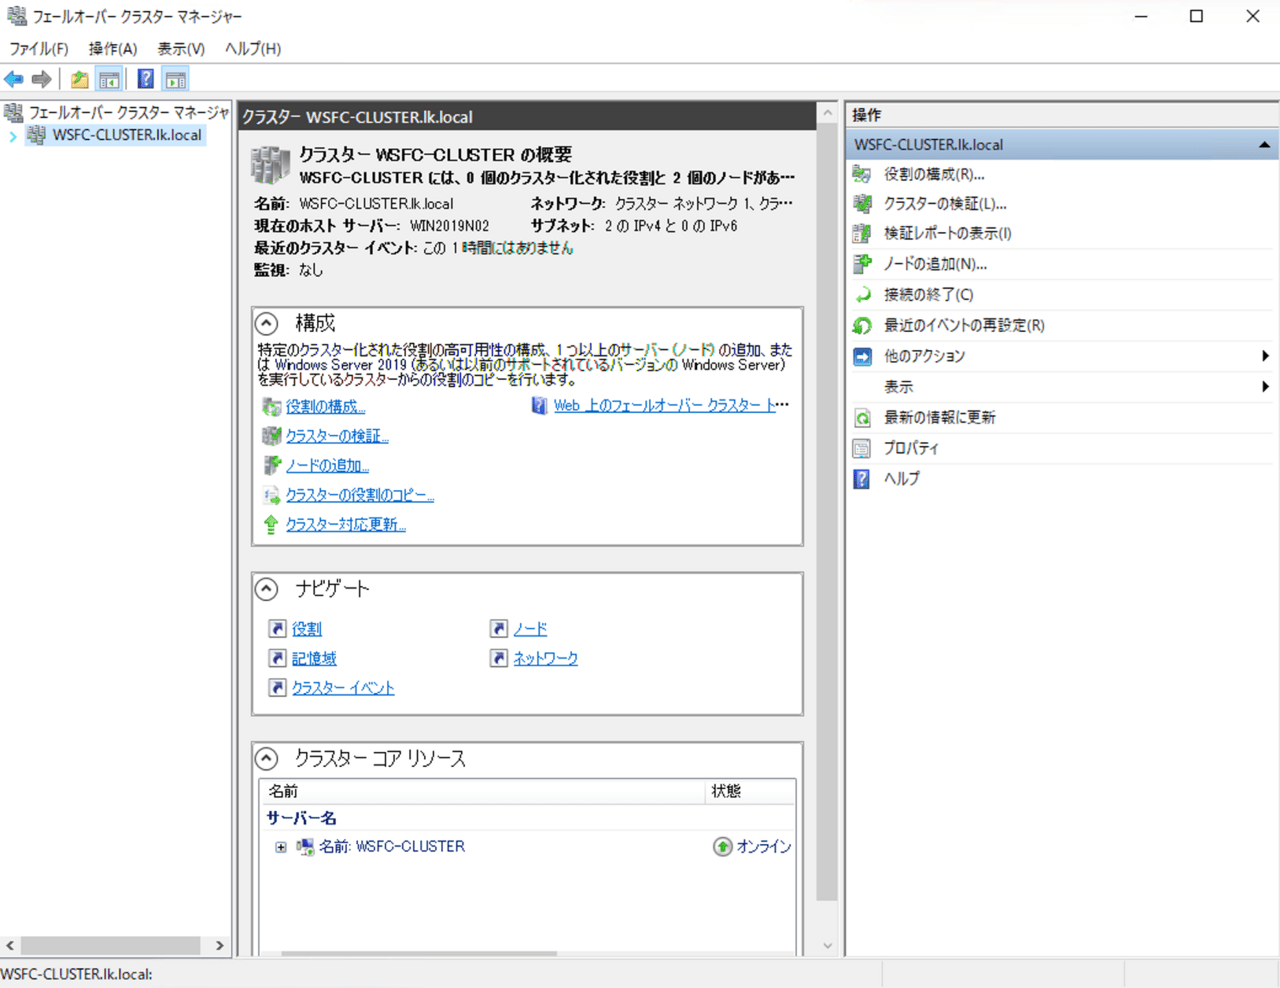Image resolution: width=1280 pixels, height=988 pixels.
Task: Open the 表示 submenu arrow in actions
Action: pyautogui.click(x=1265, y=387)
